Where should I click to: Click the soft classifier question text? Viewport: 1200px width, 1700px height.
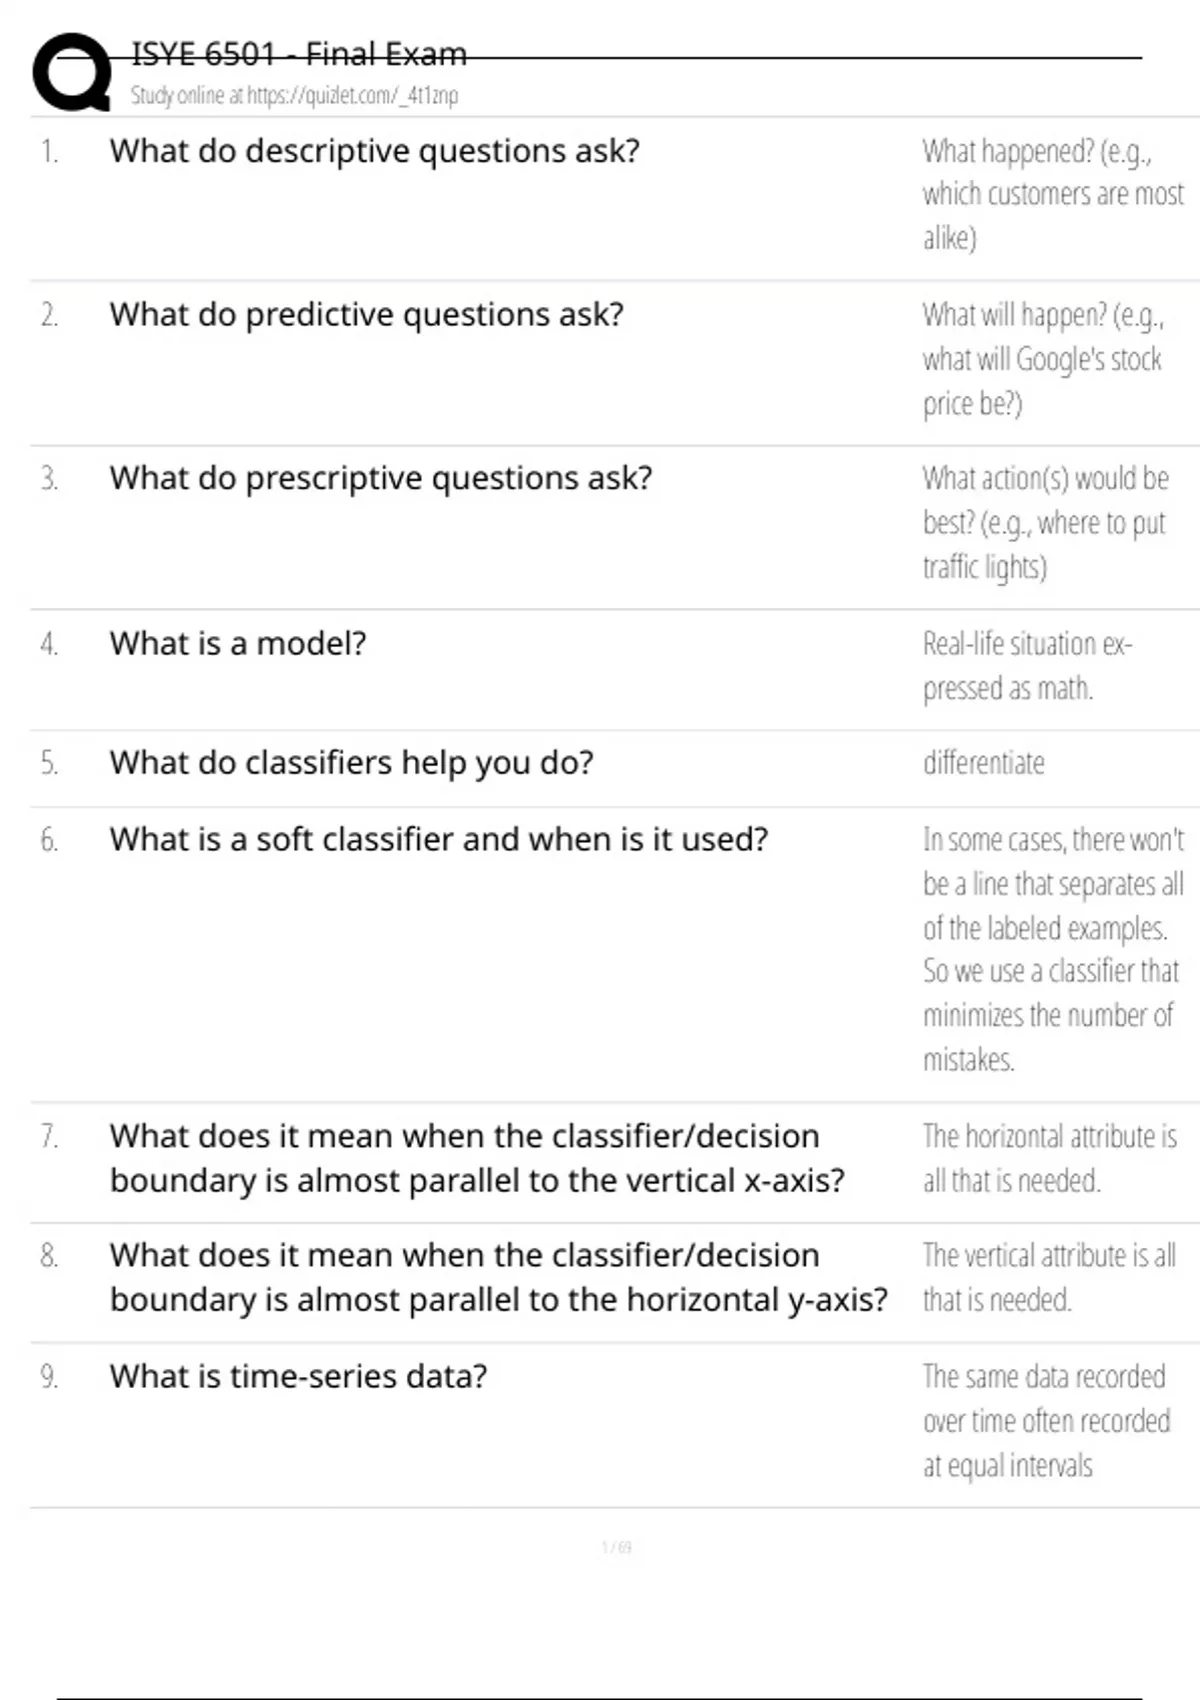[x=438, y=840]
